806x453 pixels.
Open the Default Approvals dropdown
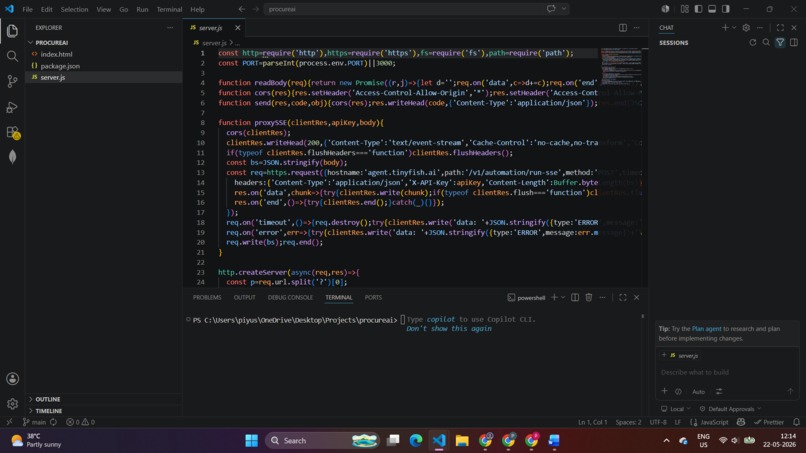click(730, 409)
